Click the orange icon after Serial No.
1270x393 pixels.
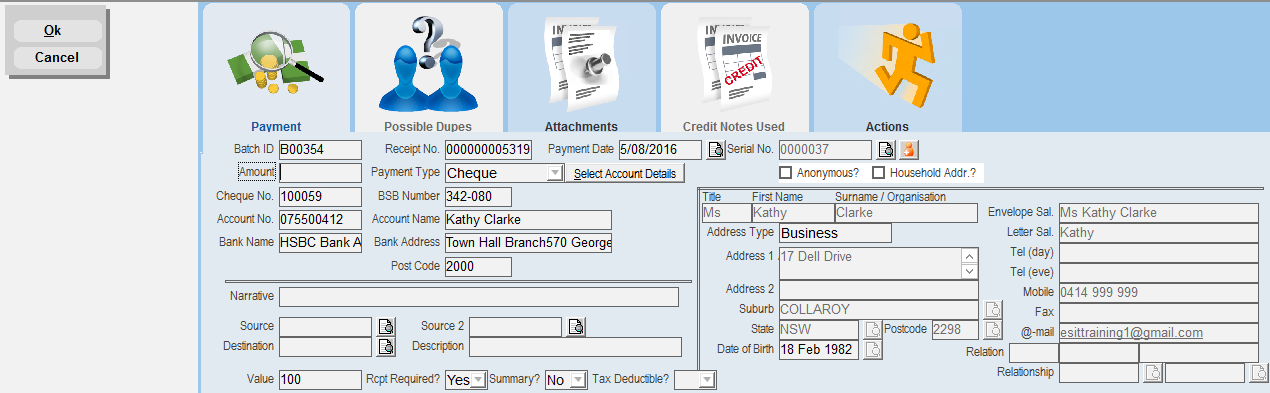909,151
